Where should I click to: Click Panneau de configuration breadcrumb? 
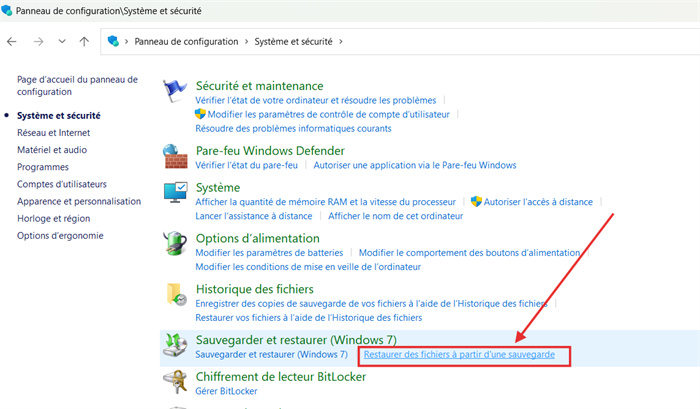point(186,42)
